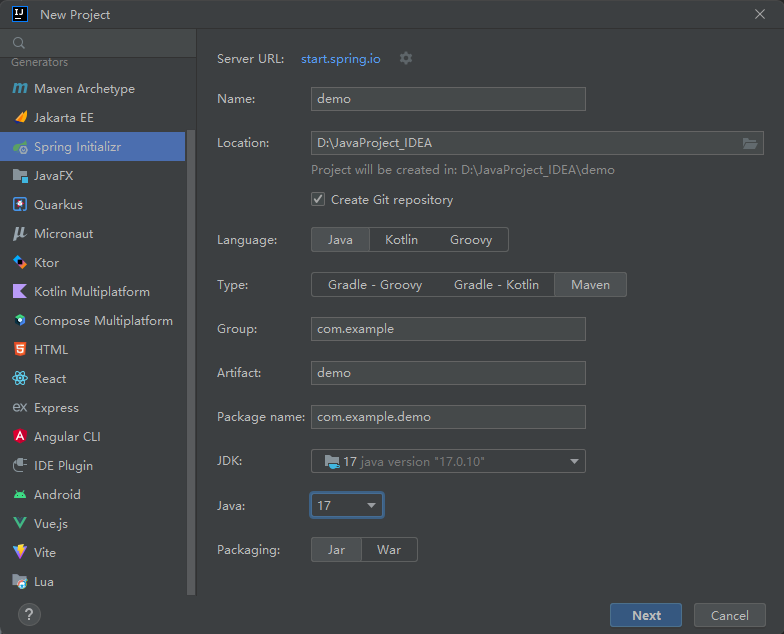Click the Spring Initializr leaf icon
Viewport: 784px width, 634px height.
(x=20, y=147)
